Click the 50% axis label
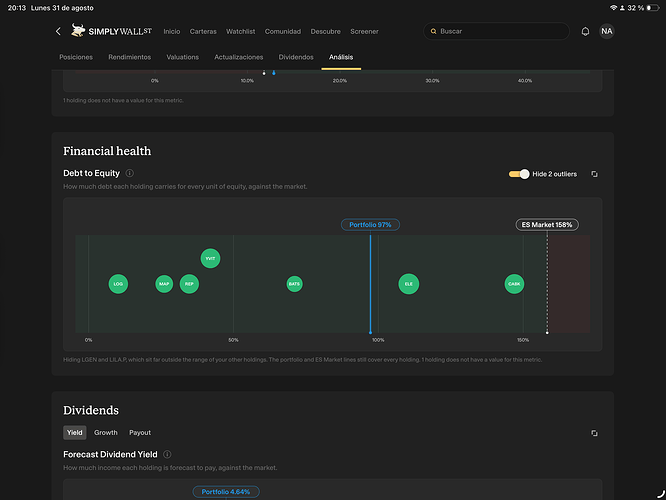 (233, 340)
